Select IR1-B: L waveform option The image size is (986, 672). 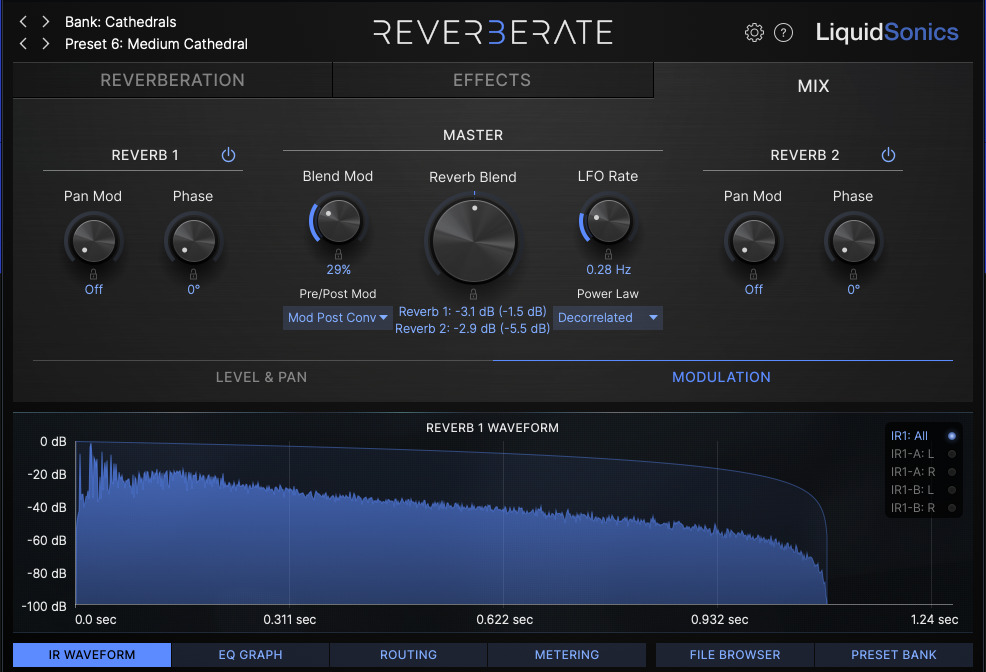(923, 489)
